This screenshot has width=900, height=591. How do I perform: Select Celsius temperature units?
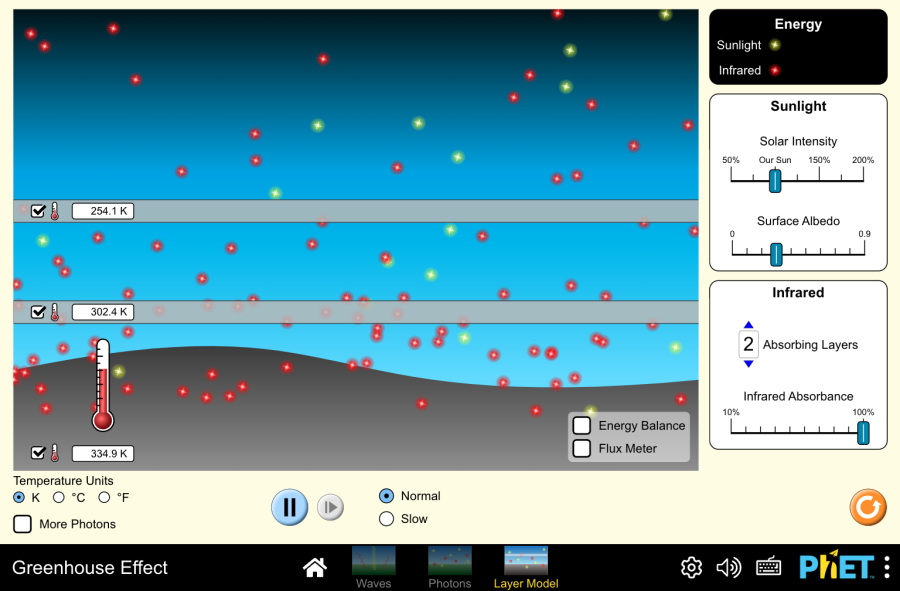pyautogui.click(x=59, y=497)
